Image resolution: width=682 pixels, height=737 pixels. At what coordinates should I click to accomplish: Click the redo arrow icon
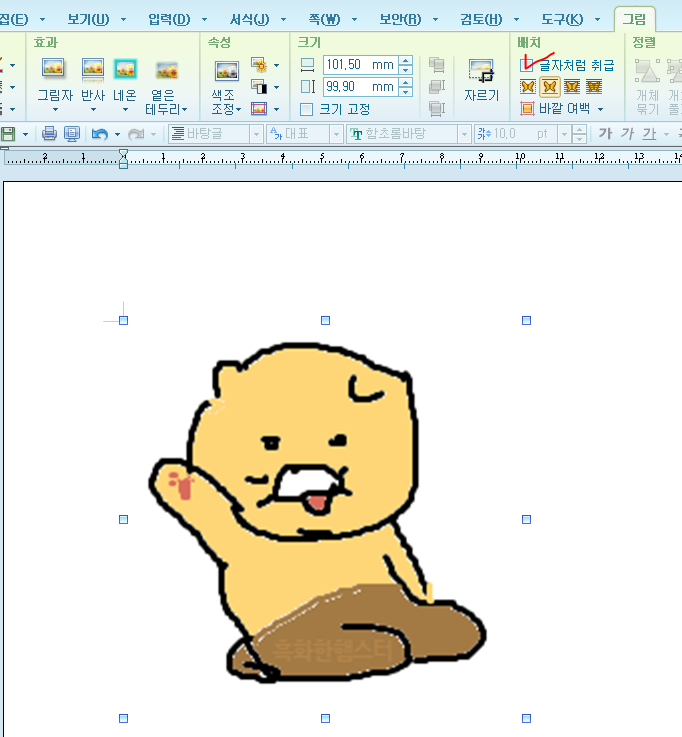click(x=136, y=134)
